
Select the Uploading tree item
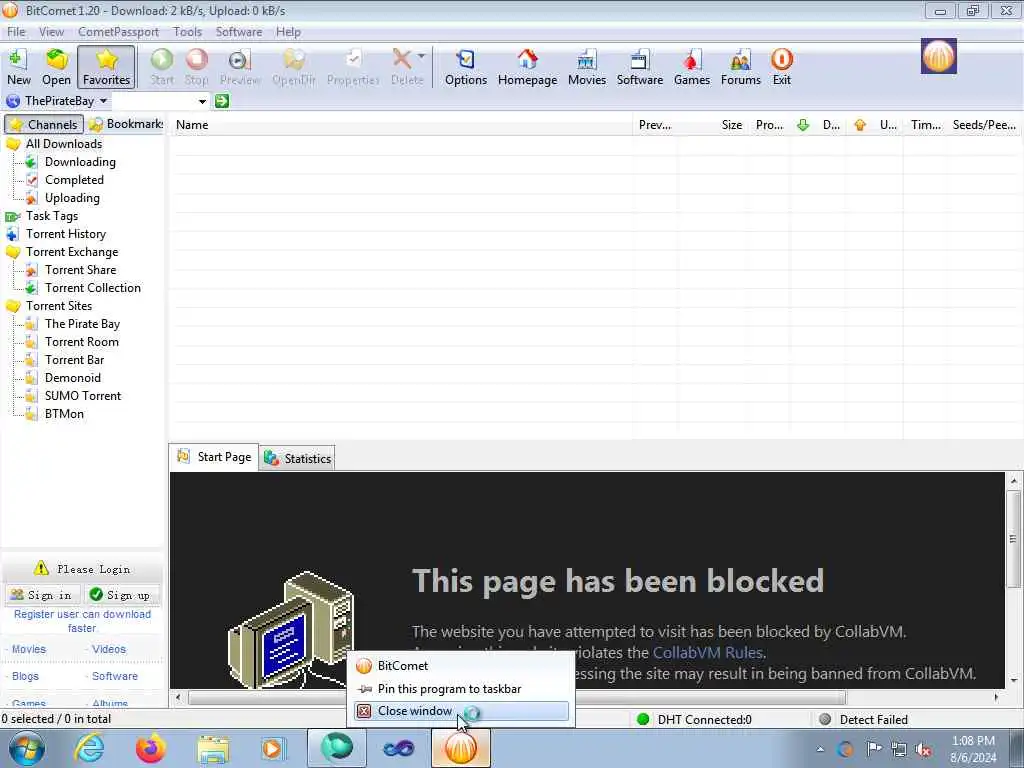tap(72, 198)
